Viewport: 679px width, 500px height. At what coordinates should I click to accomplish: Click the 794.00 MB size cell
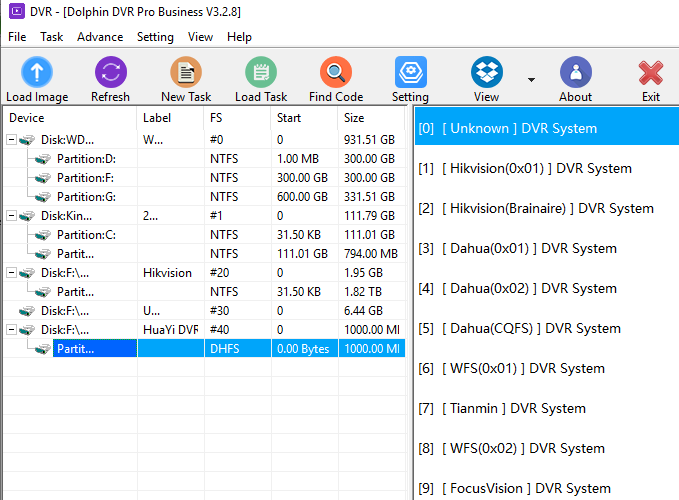pos(371,254)
